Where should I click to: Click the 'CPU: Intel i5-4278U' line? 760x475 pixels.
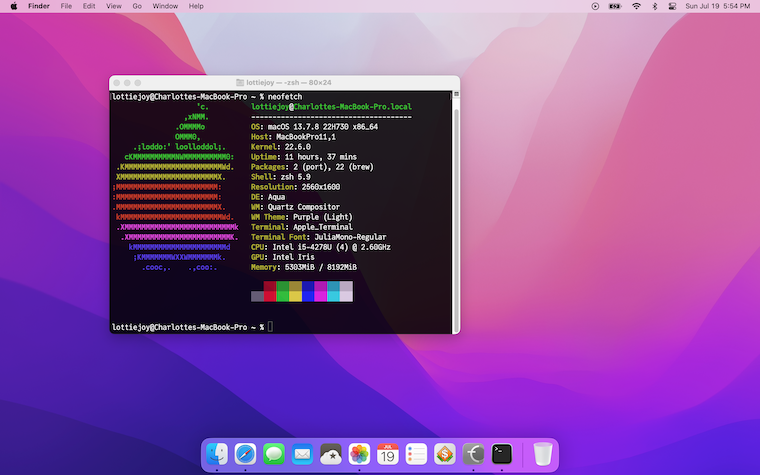pyautogui.click(x=321, y=247)
